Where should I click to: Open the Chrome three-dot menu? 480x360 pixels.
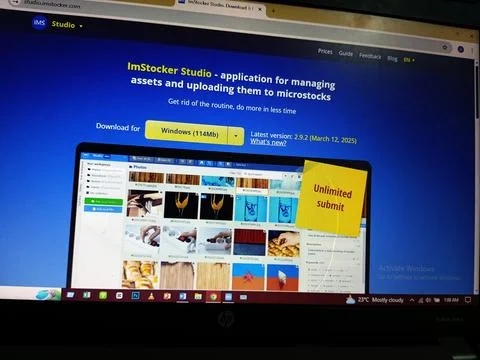tap(472, 51)
